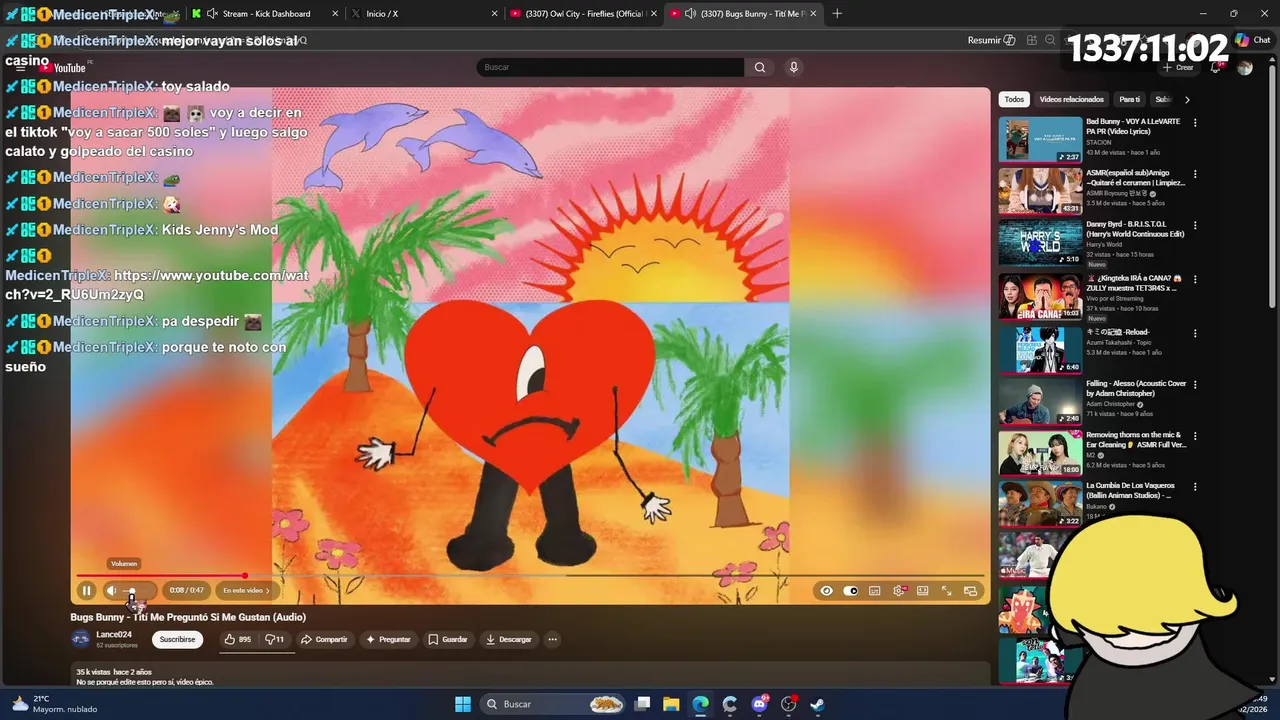Enter fullscreen mode on the video
1280x720 pixels.
(947, 591)
